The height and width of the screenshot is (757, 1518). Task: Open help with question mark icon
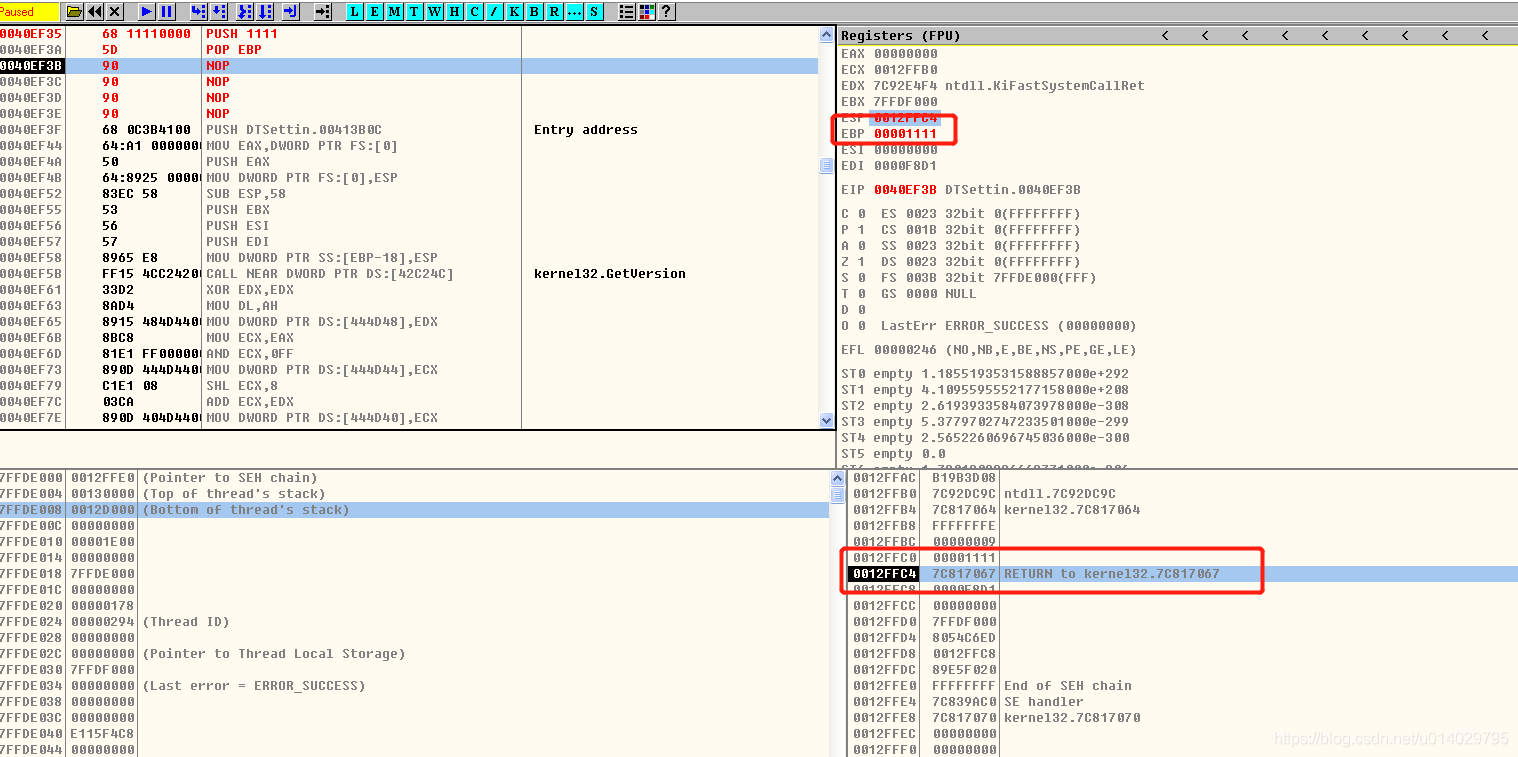coord(666,12)
